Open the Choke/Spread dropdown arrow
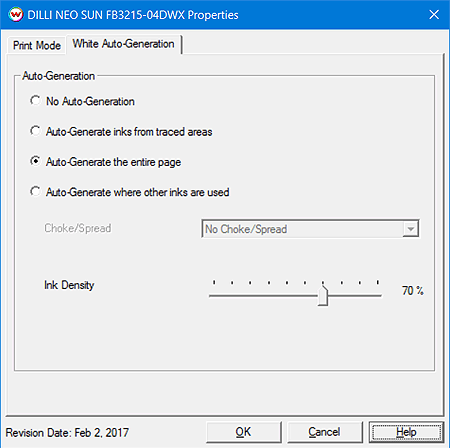Image resolution: width=450 pixels, height=448 pixels. tap(410, 229)
